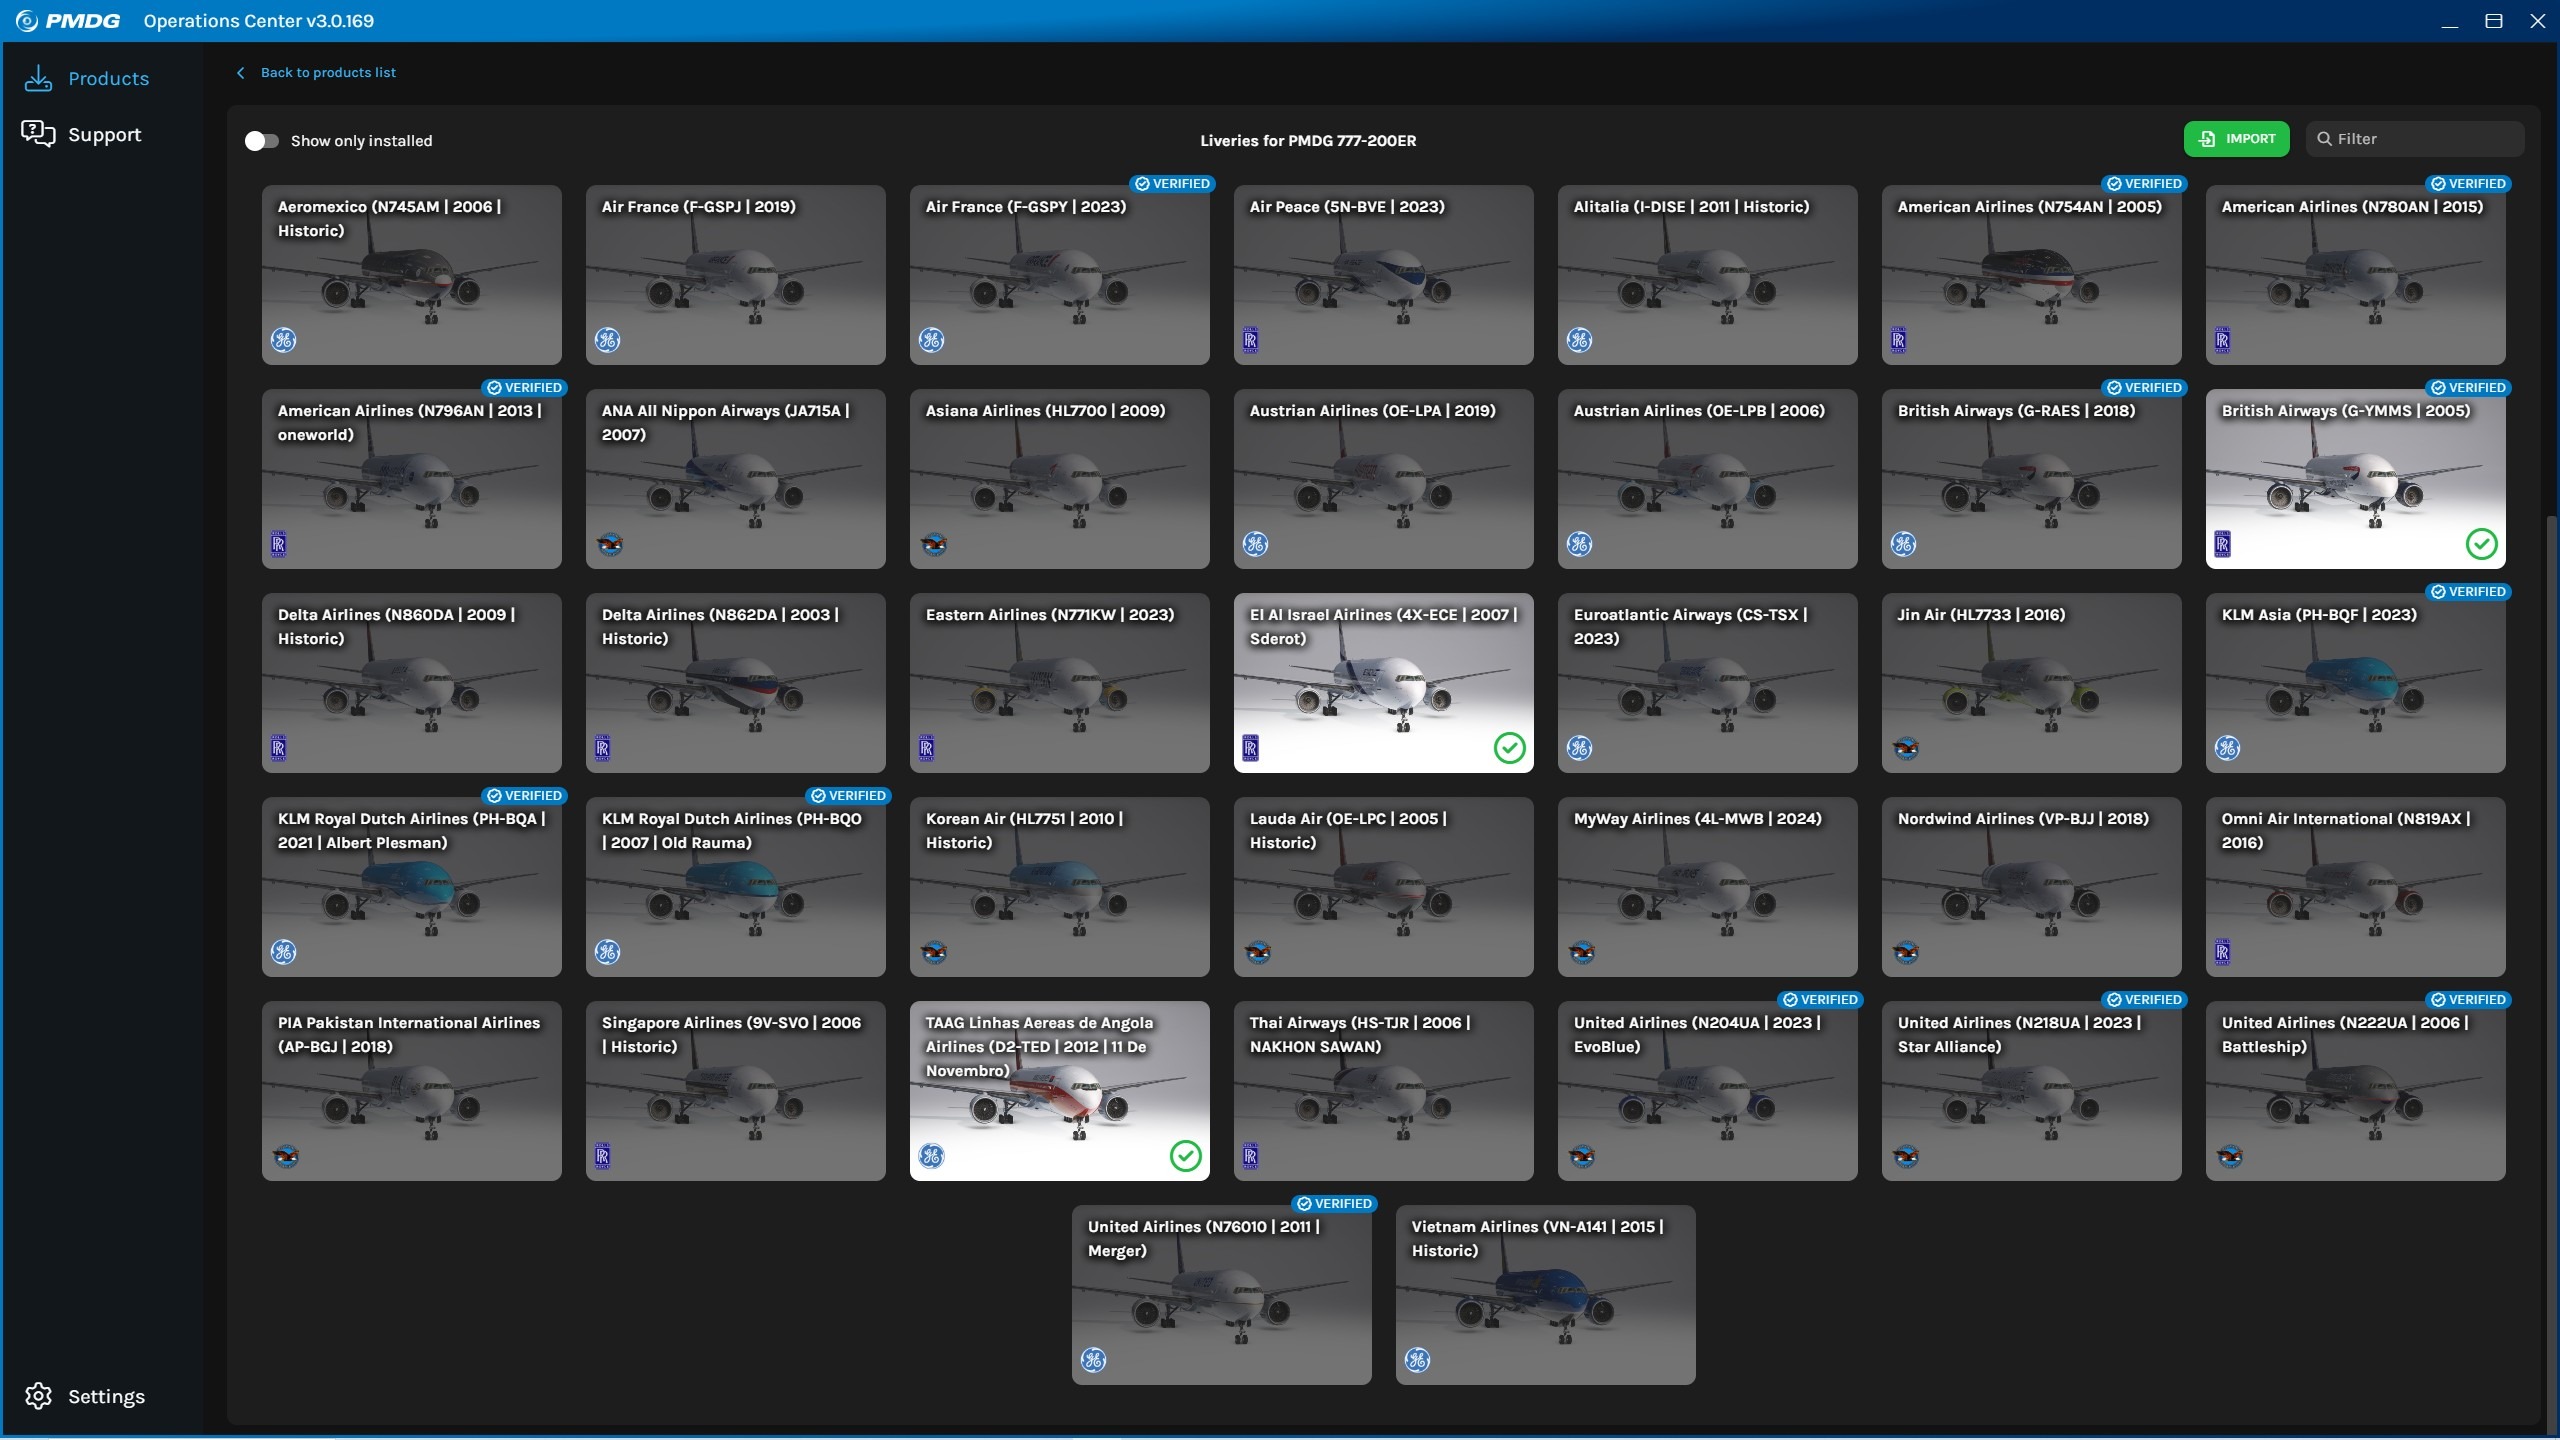Image resolution: width=2560 pixels, height=1440 pixels.
Task: Click the back chevron arrow
Action: [240, 73]
